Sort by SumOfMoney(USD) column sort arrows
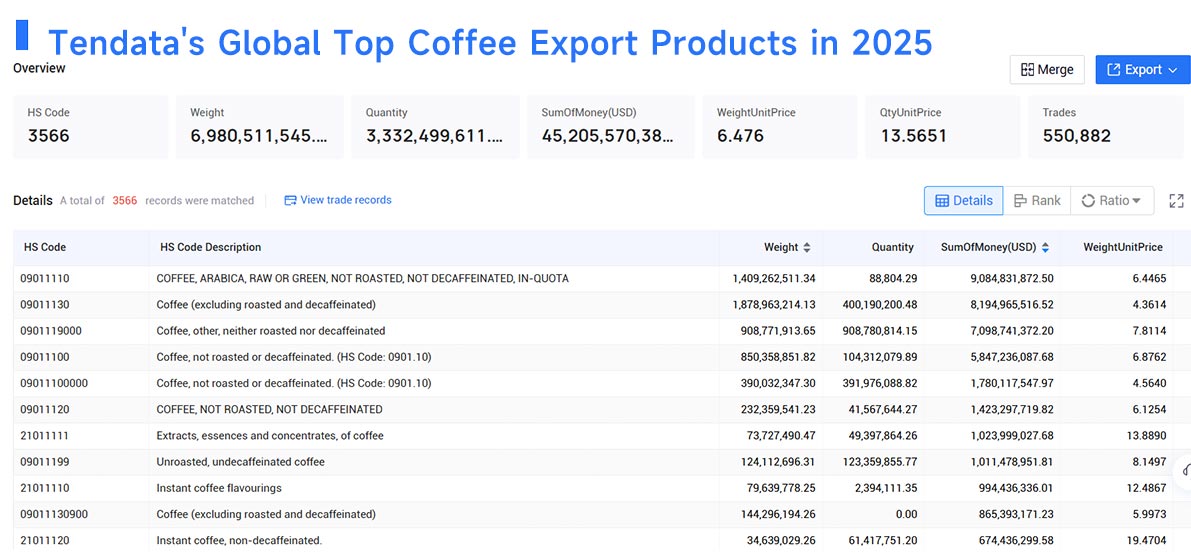 coord(1045,248)
